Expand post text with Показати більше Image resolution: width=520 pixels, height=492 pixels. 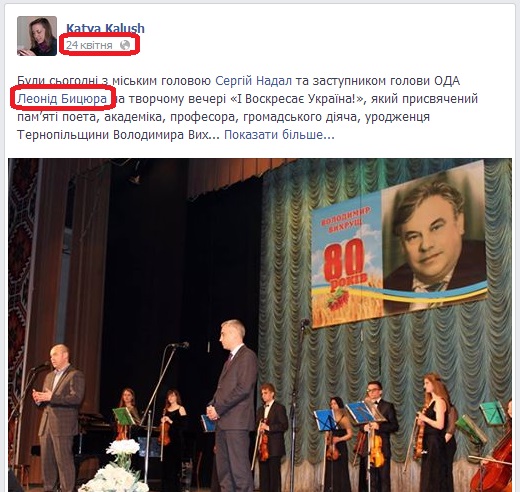click(279, 135)
